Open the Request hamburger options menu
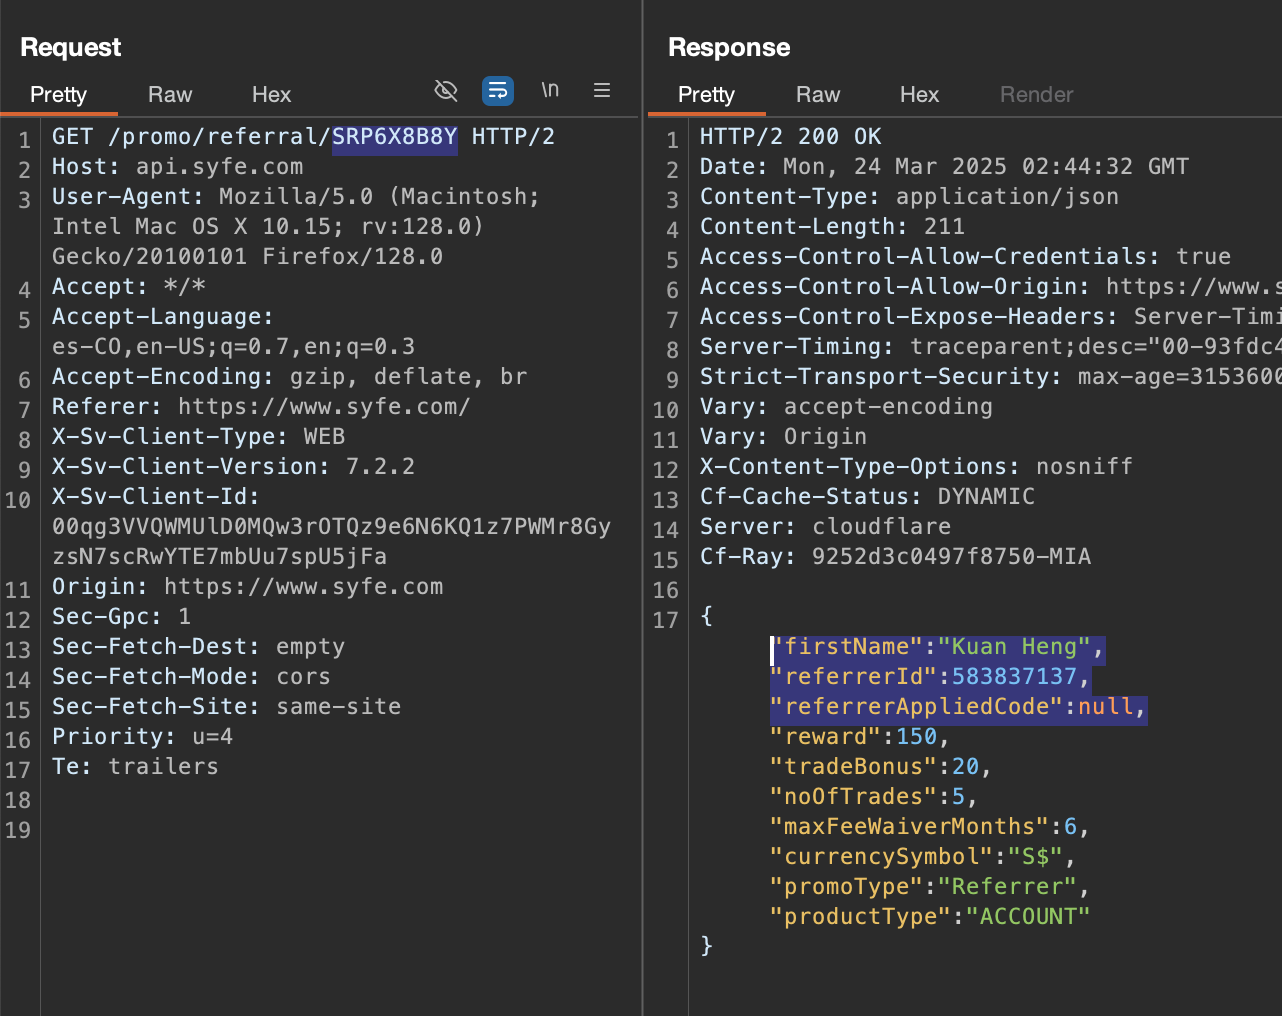The width and height of the screenshot is (1282, 1016). (x=602, y=91)
